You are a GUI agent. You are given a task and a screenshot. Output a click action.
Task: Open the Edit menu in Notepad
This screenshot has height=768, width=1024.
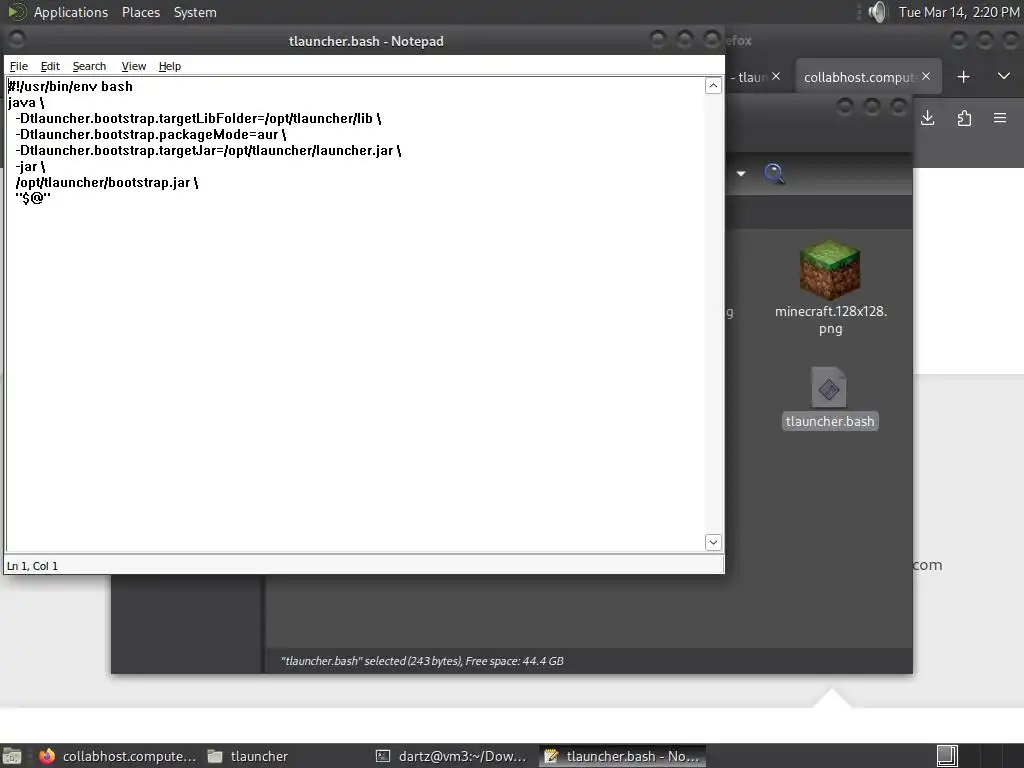(x=50, y=66)
